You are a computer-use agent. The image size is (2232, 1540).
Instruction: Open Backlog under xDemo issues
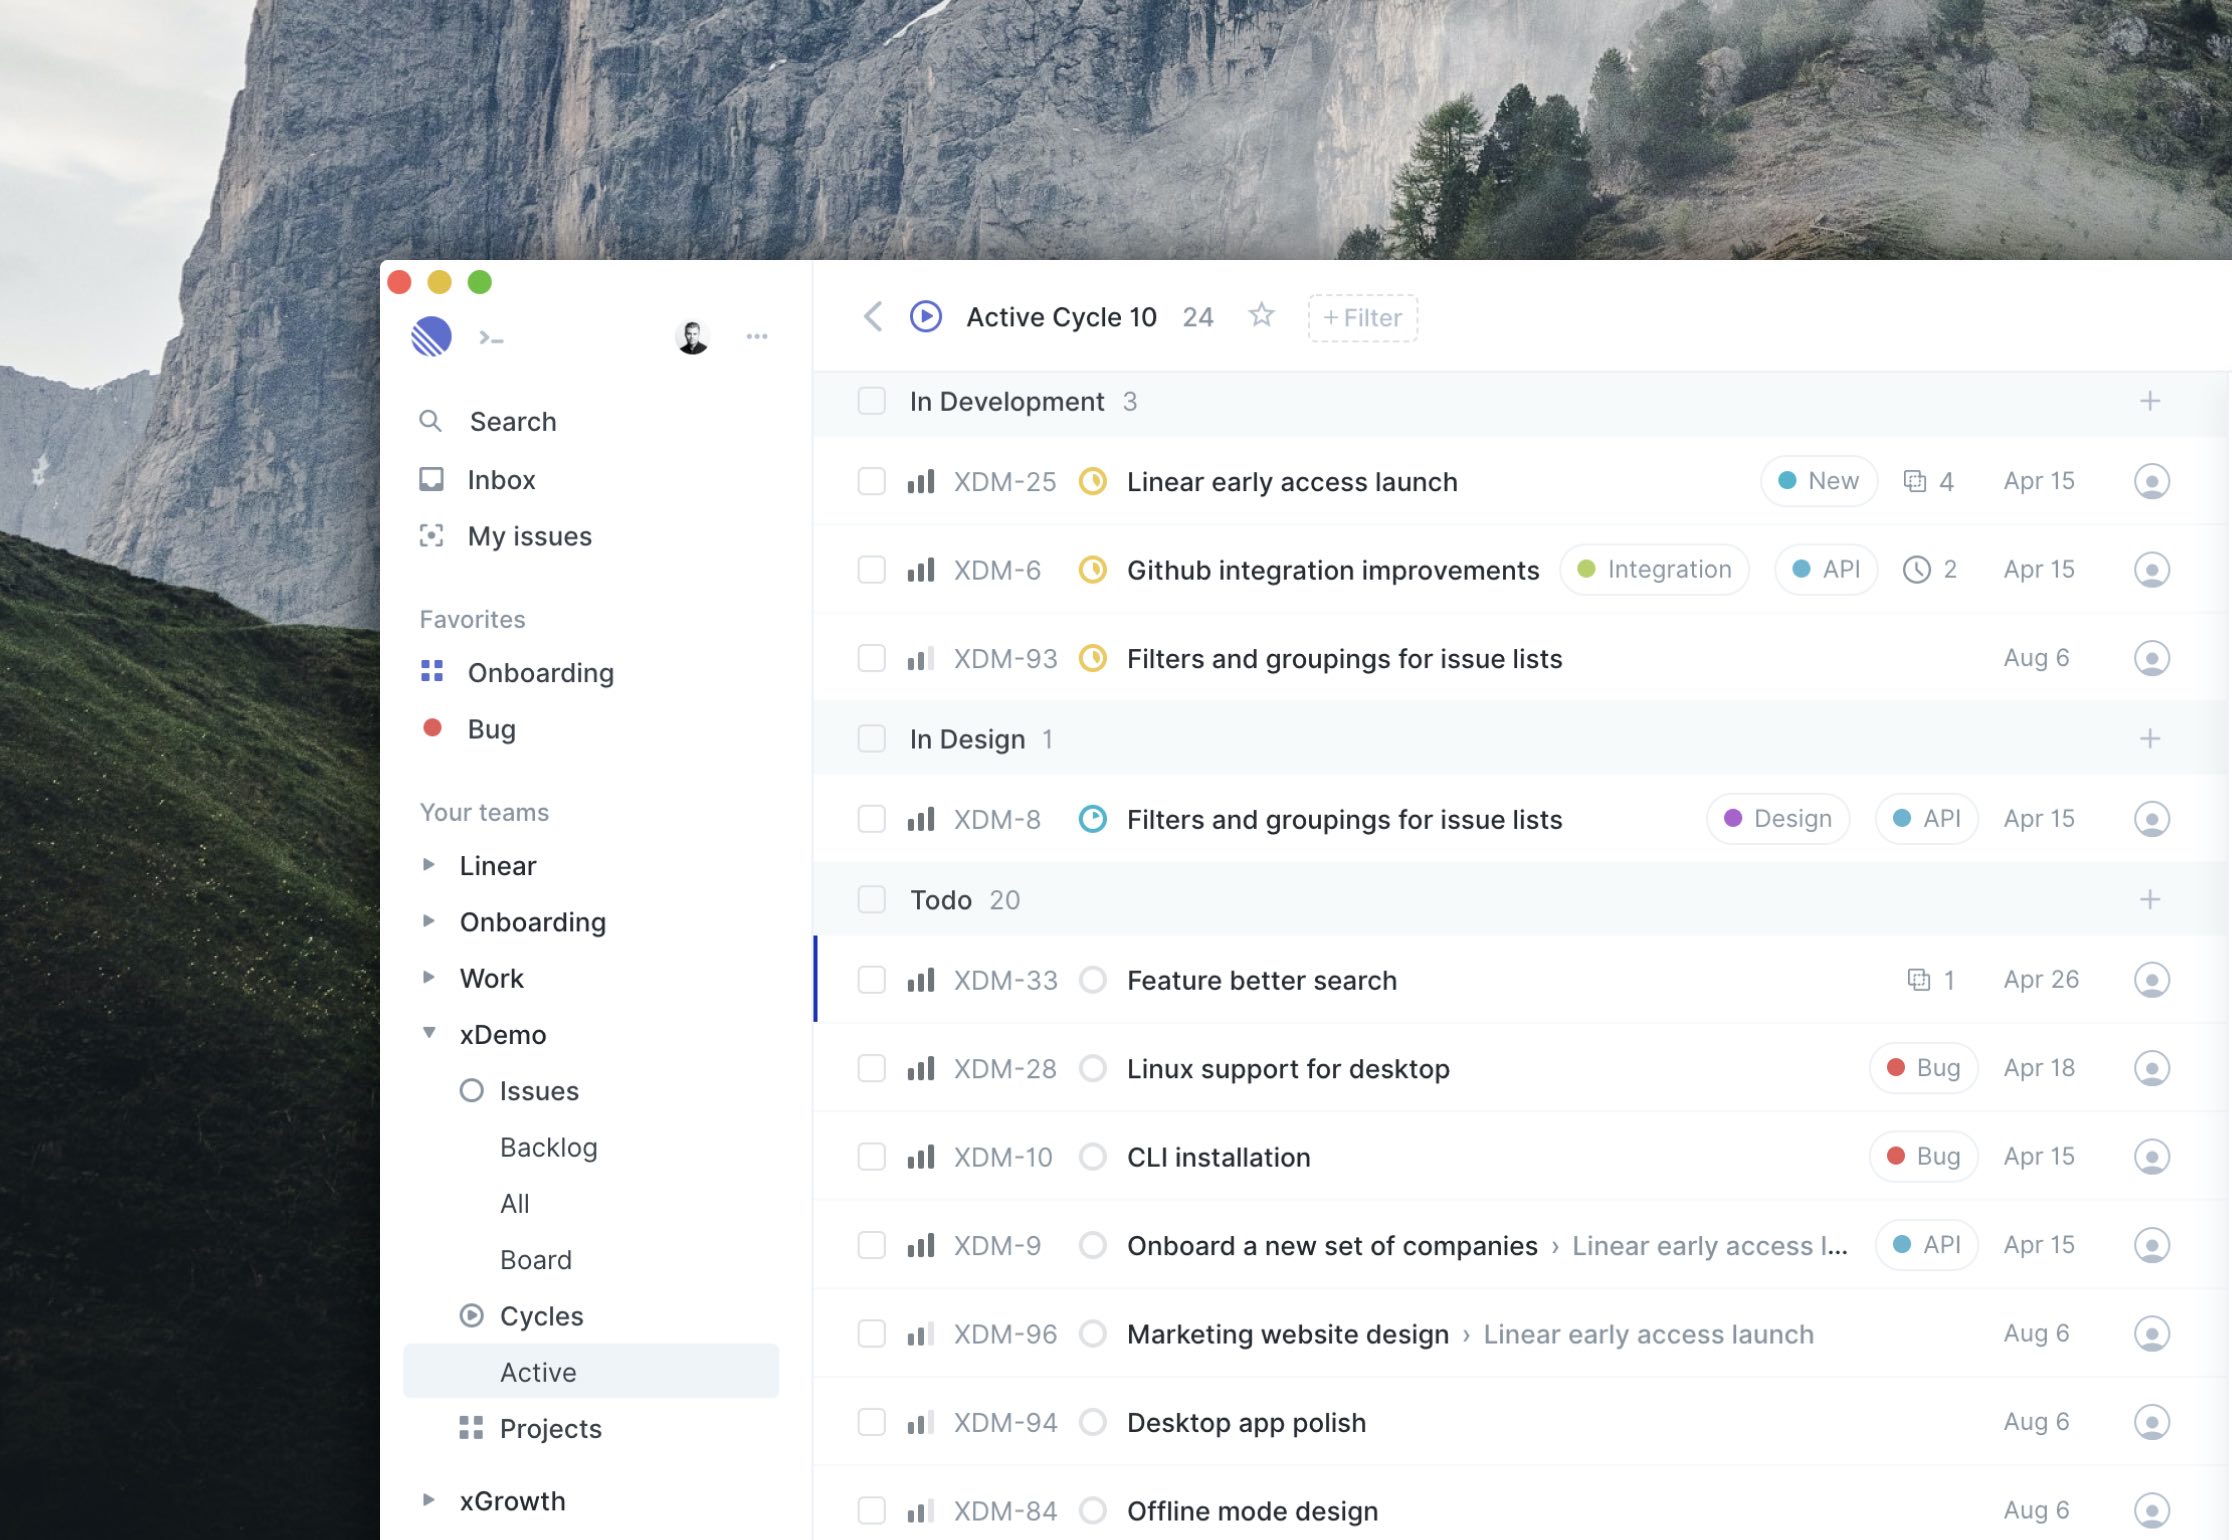548,1147
